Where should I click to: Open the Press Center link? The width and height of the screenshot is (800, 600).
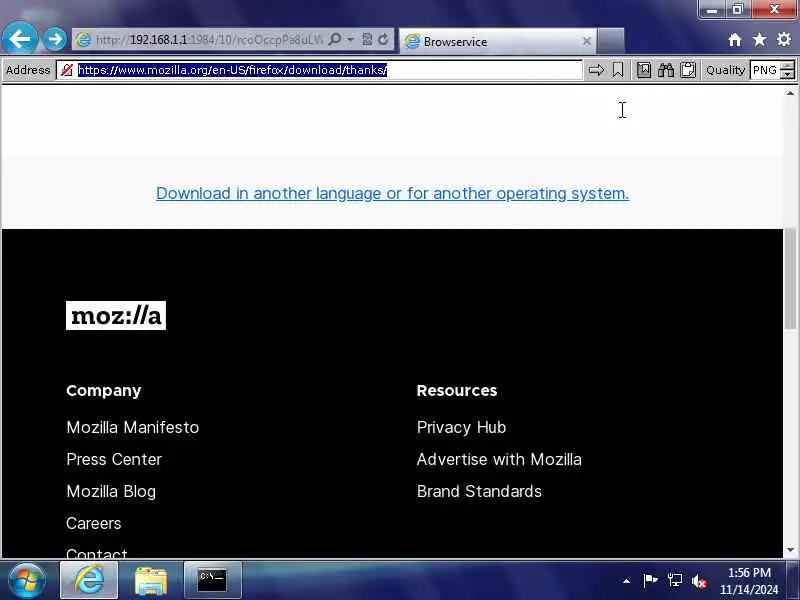pos(114,459)
